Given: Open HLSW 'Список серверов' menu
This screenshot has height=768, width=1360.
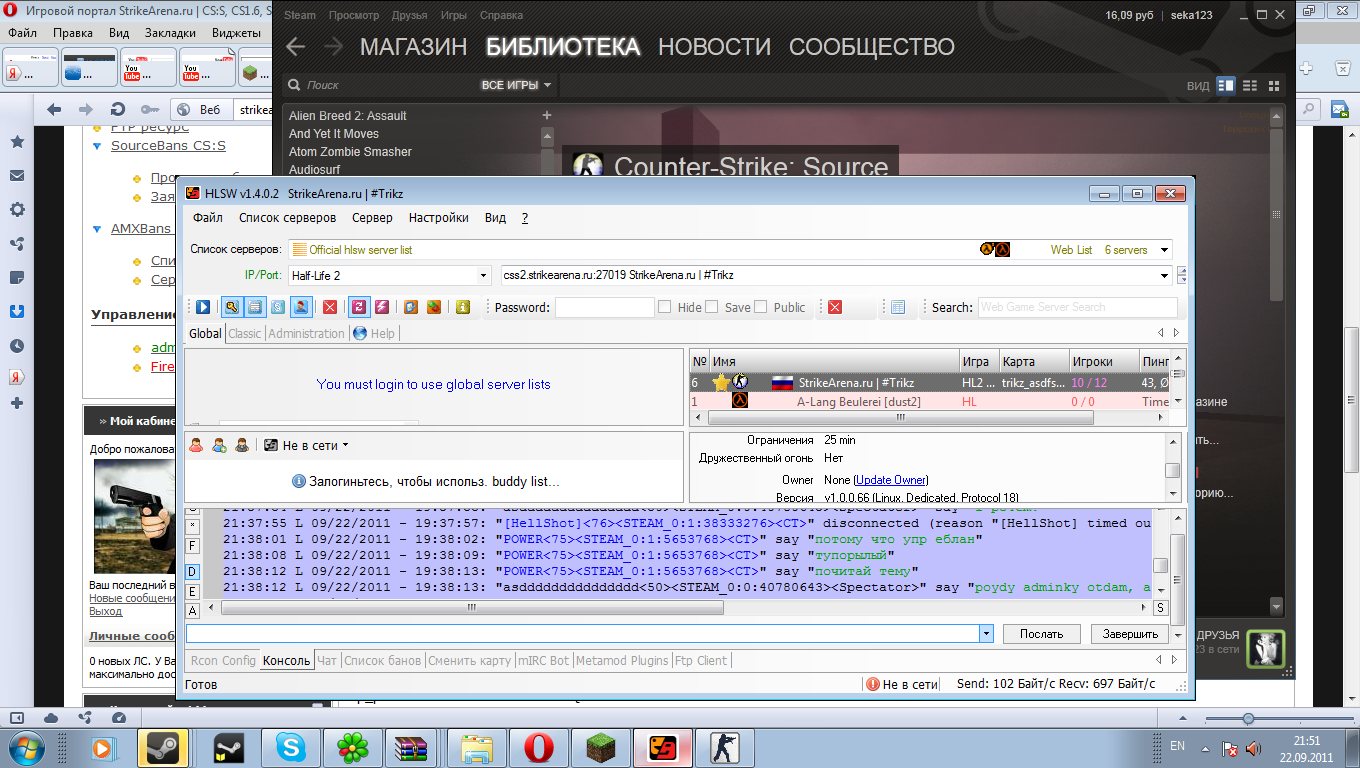Looking at the screenshot, I should [287, 218].
